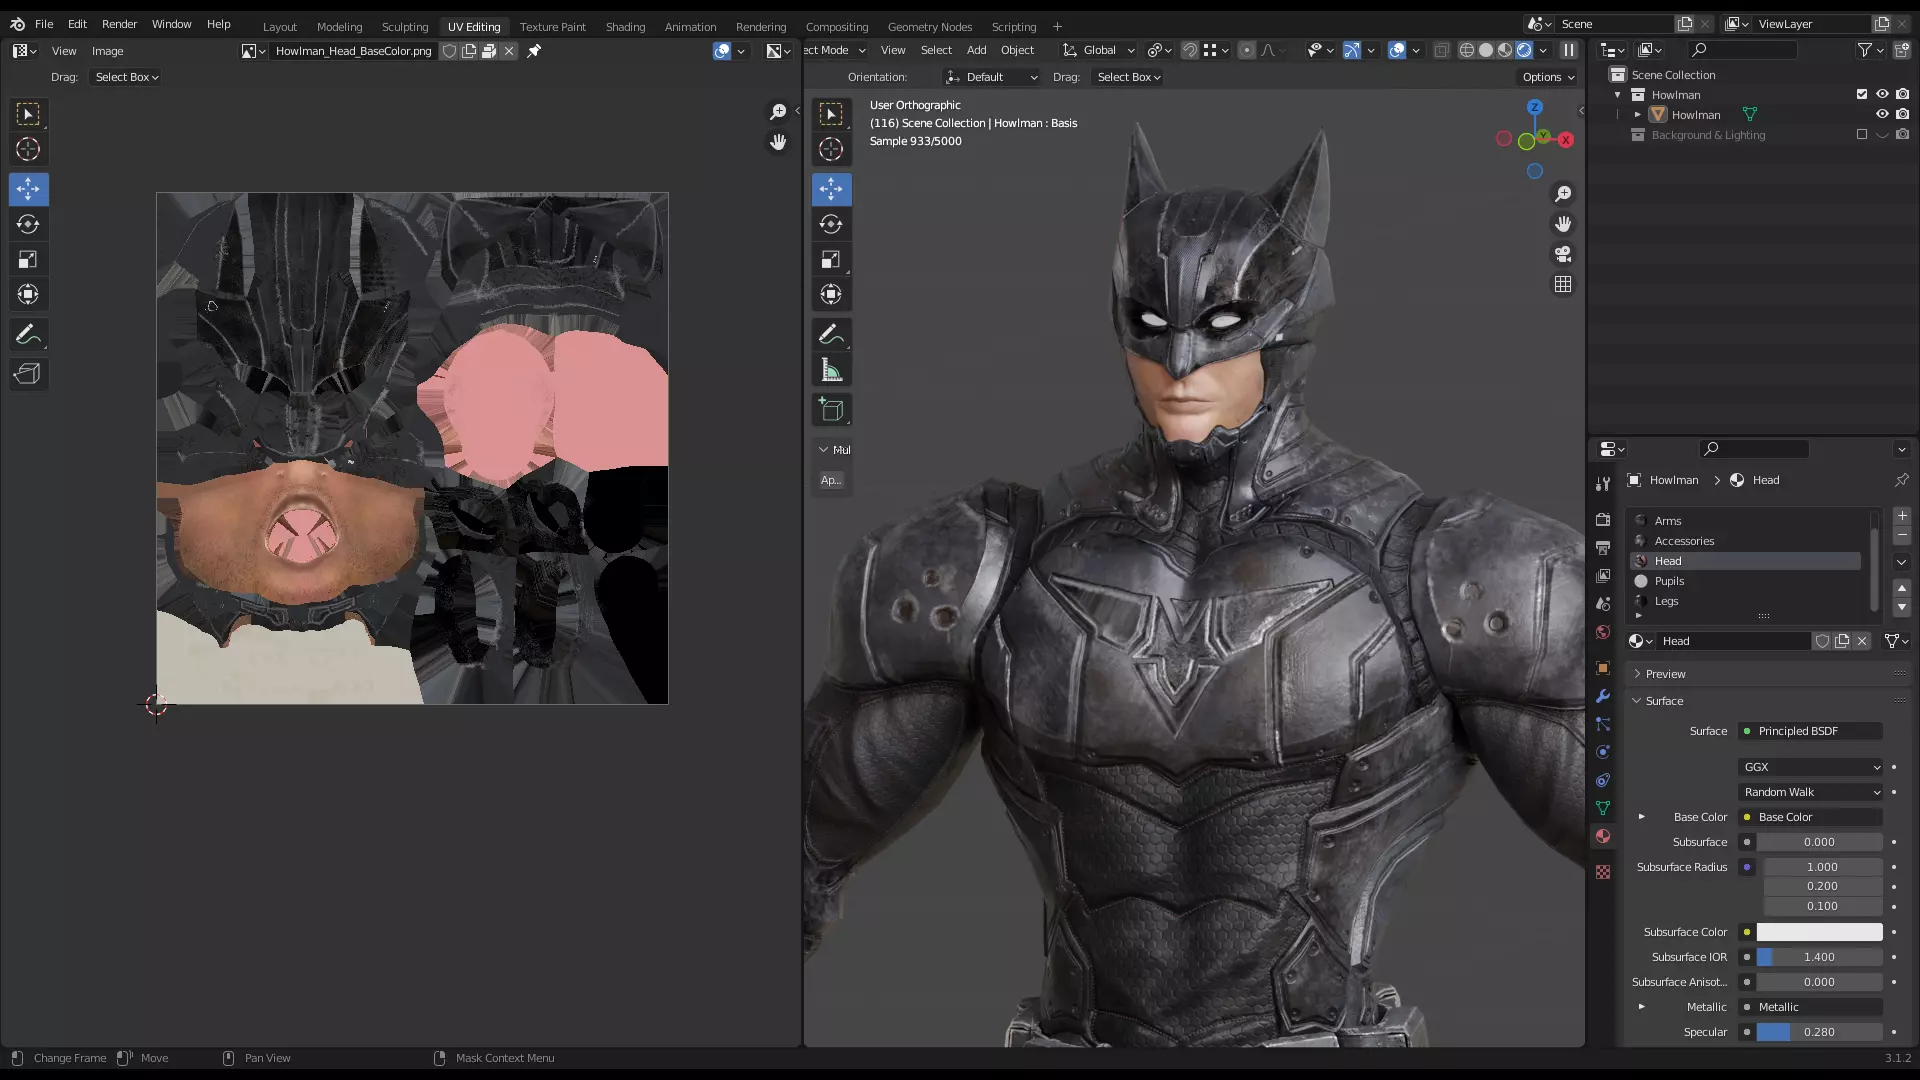Select the Rotate tool in the UV editor
The image size is (1920, 1080).
(28, 224)
